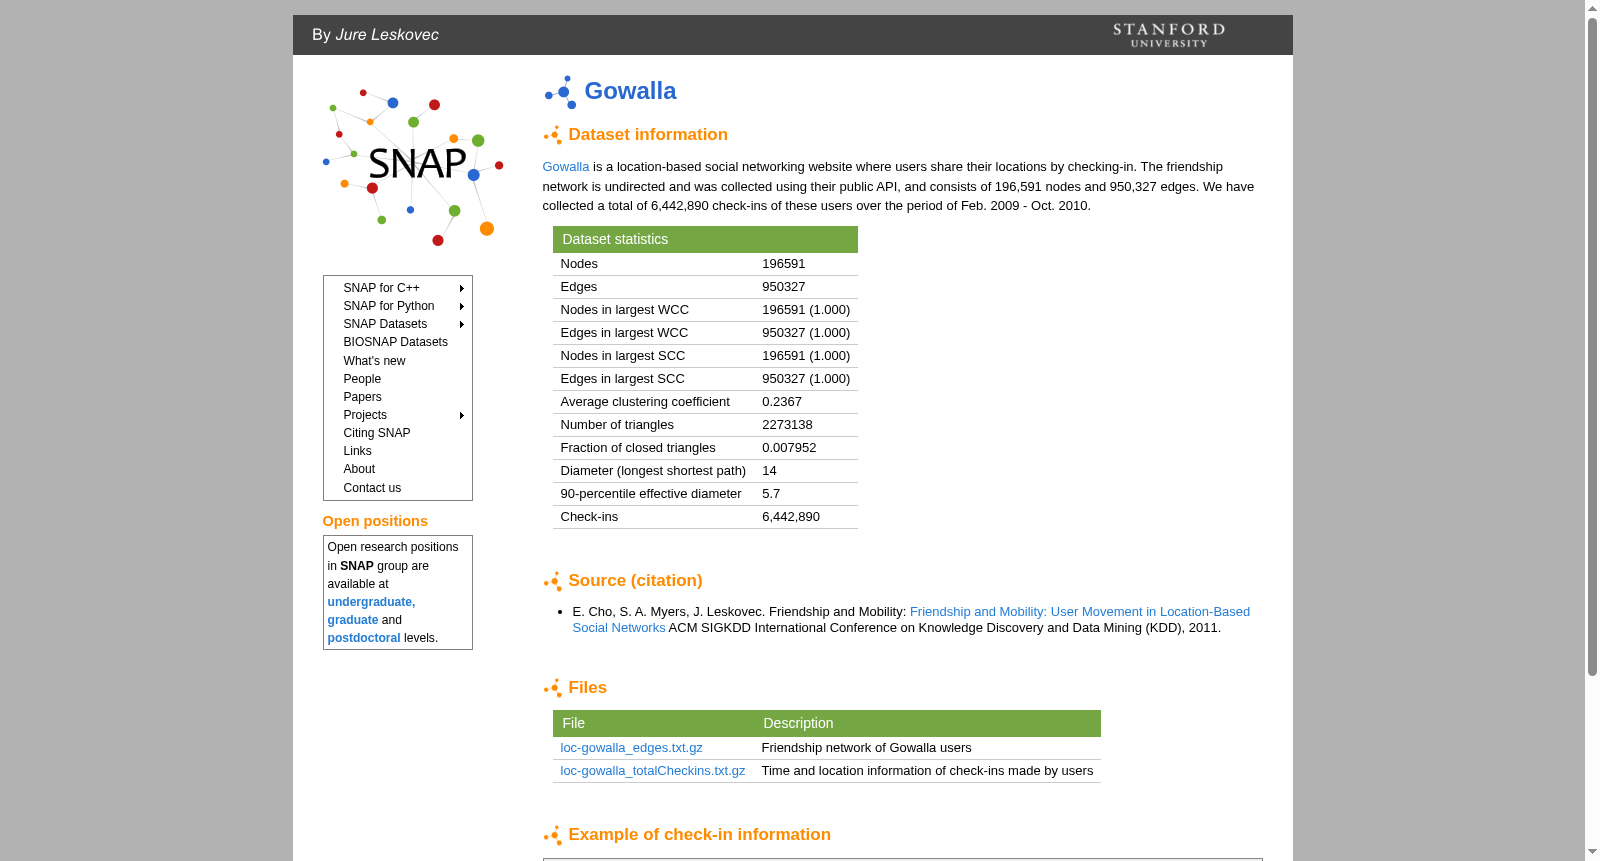1600x861 pixels.
Task: Click the Number of triangles value 2273138
Action: pyautogui.click(x=788, y=425)
